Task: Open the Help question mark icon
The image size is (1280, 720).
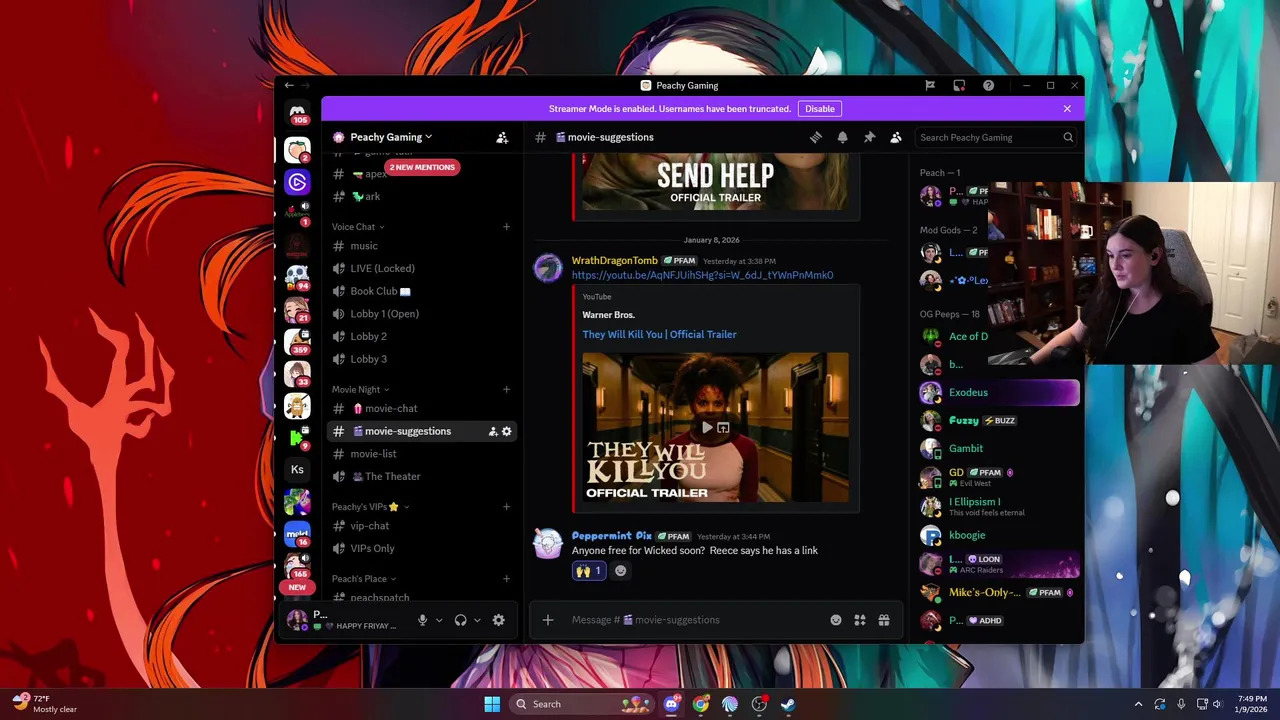Action: [x=988, y=85]
